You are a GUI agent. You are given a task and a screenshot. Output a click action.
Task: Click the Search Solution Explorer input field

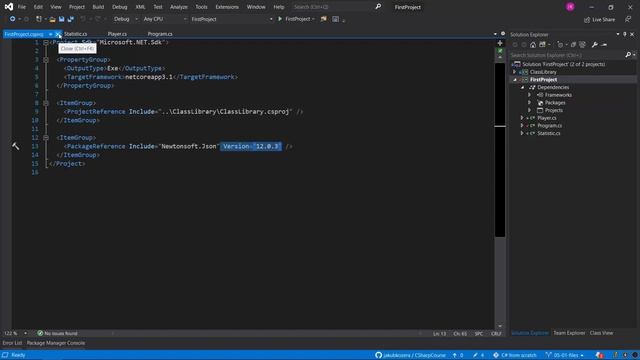567,55
